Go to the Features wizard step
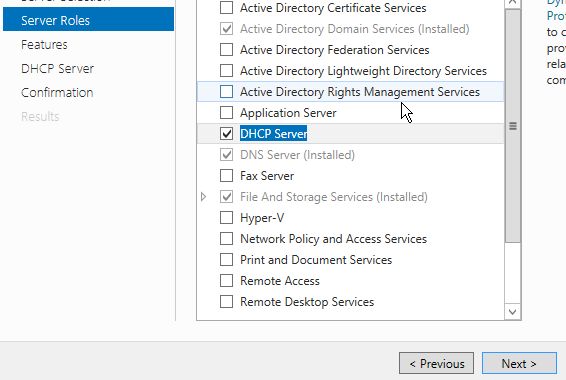The image size is (566, 380). pos(44,45)
